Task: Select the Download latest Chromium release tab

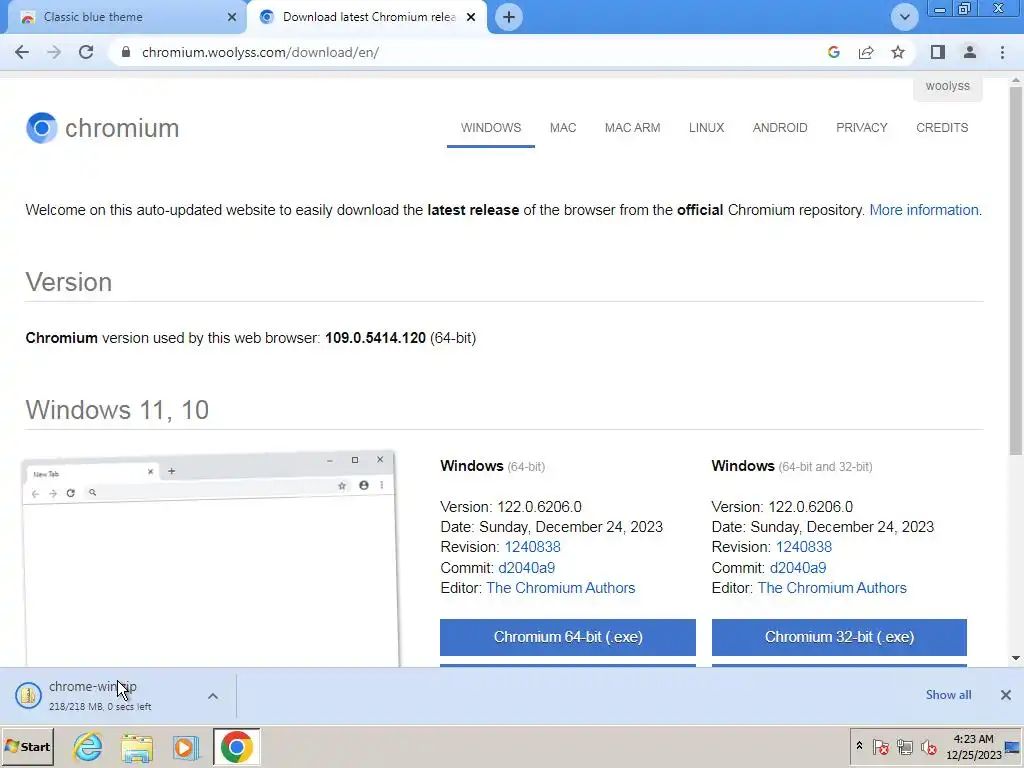Action: (x=369, y=17)
